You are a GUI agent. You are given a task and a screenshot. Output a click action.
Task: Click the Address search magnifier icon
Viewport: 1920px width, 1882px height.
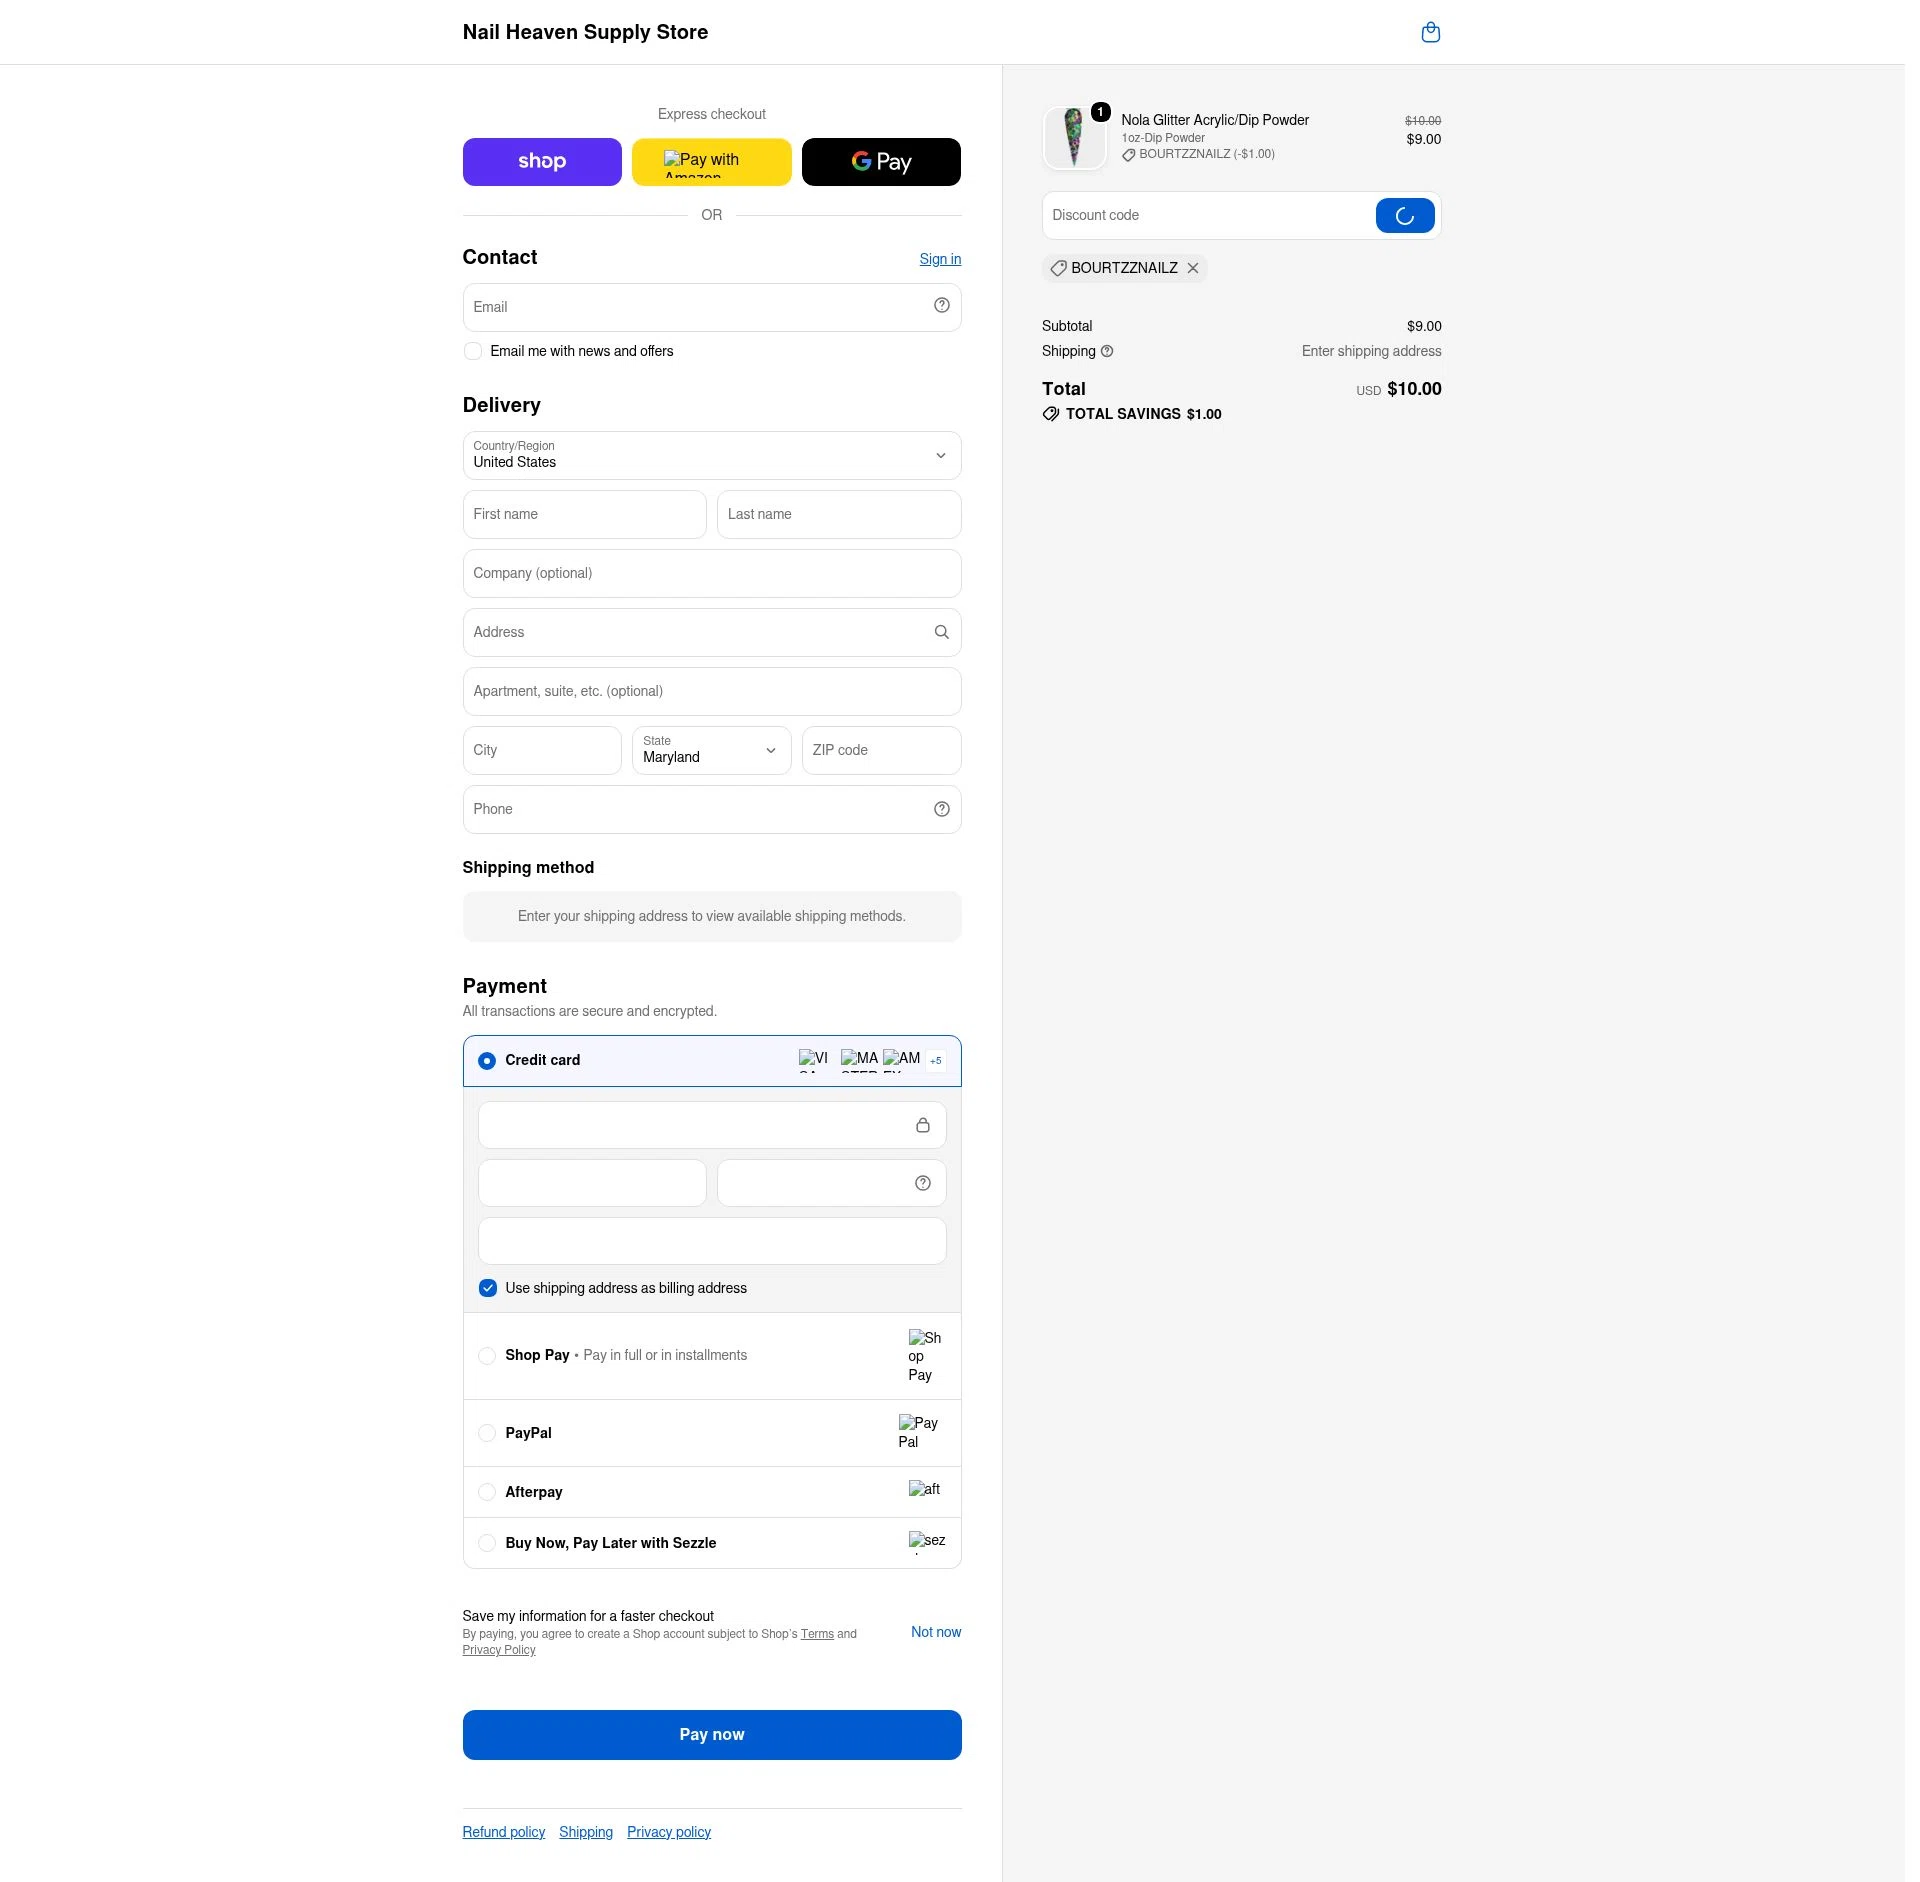click(941, 632)
